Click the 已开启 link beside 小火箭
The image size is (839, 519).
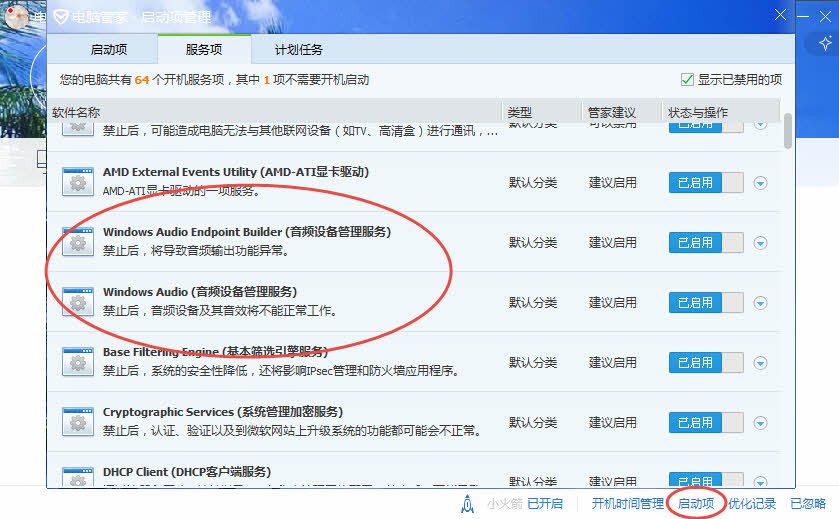click(545, 503)
